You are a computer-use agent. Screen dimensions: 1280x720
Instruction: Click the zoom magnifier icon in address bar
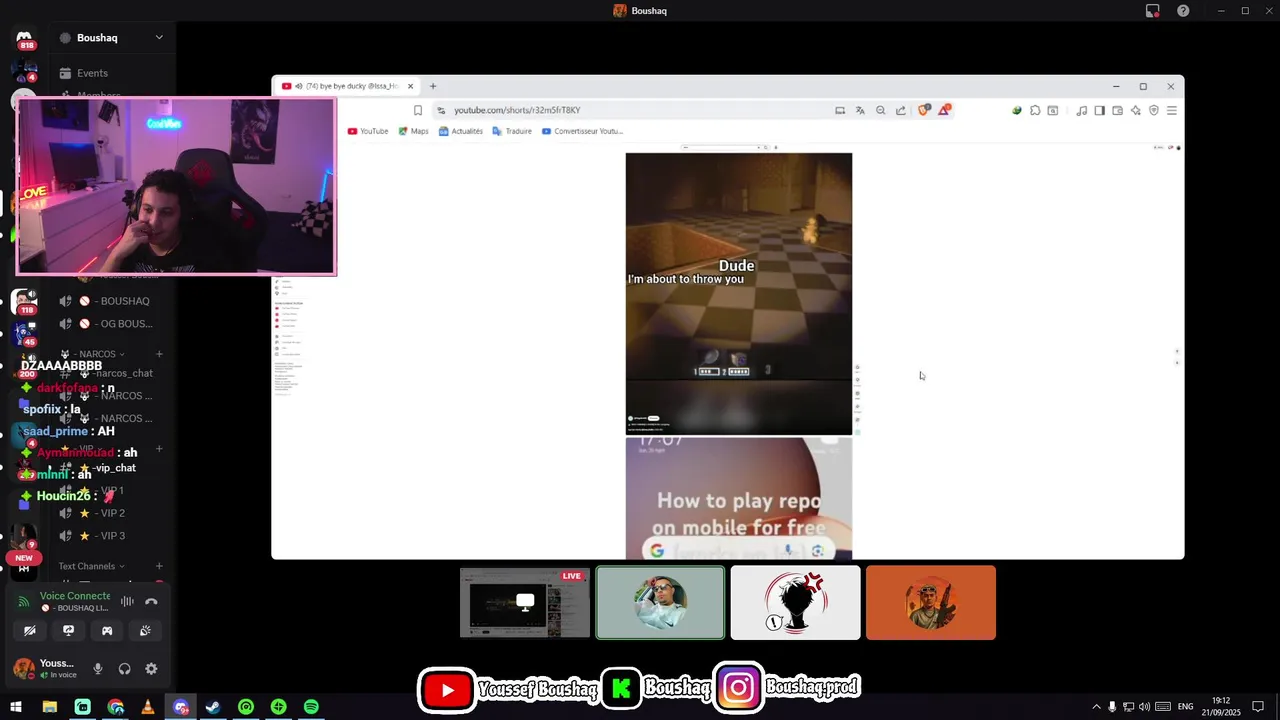click(x=880, y=110)
